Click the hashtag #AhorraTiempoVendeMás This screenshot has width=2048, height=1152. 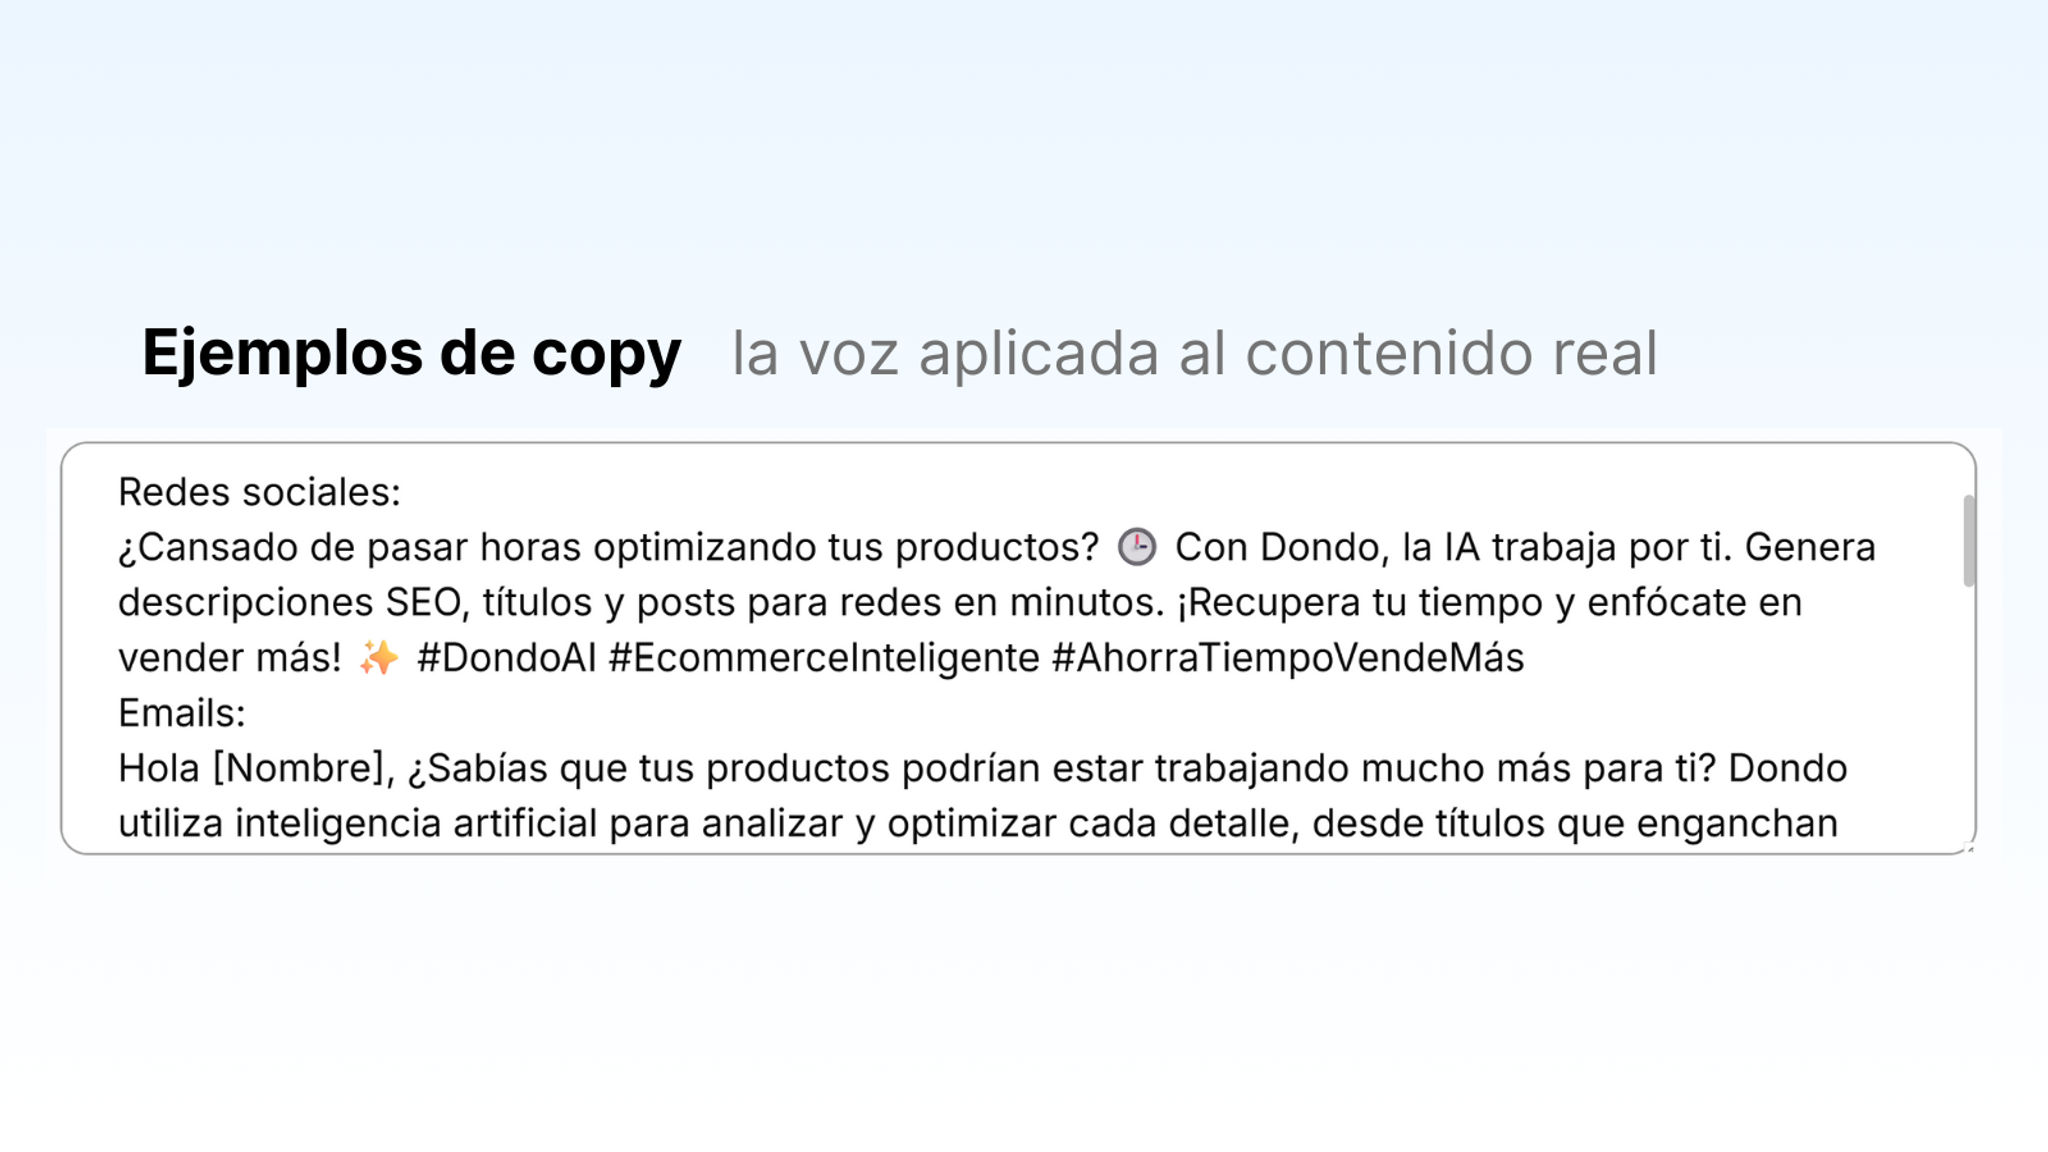(x=1288, y=658)
